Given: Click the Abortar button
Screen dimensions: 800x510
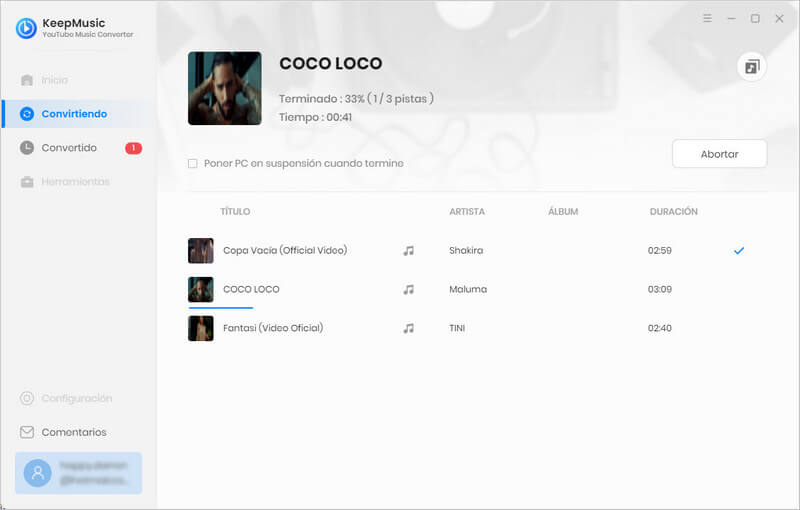Looking at the screenshot, I should (719, 154).
